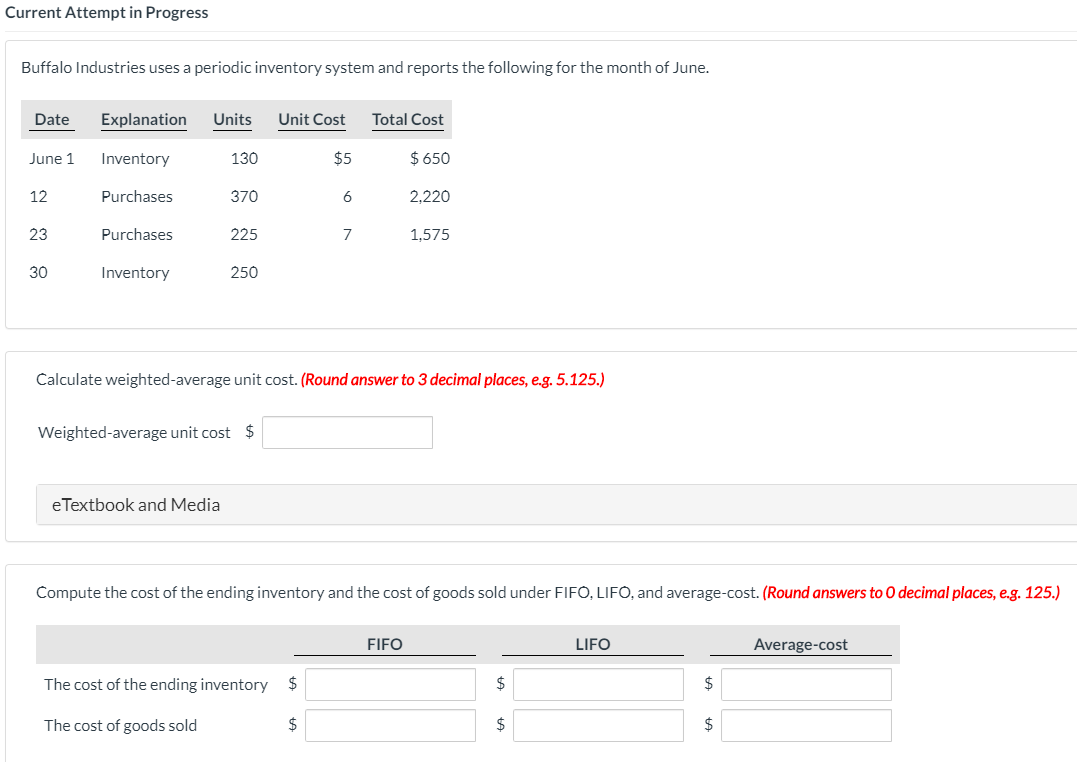The width and height of the screenshot is (1077, 762).
Task: Click the Date column header
Action: coord(51,119)
